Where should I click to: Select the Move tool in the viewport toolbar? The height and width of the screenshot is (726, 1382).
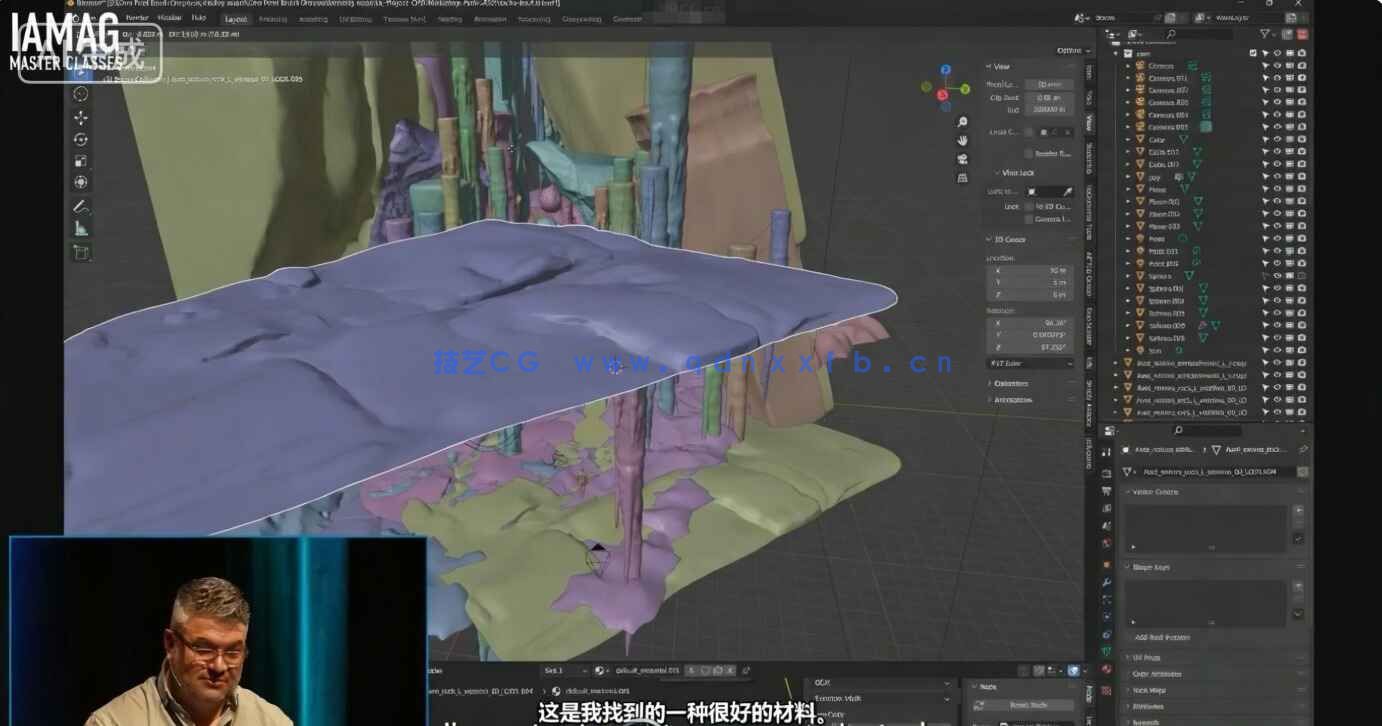[81, 117]
